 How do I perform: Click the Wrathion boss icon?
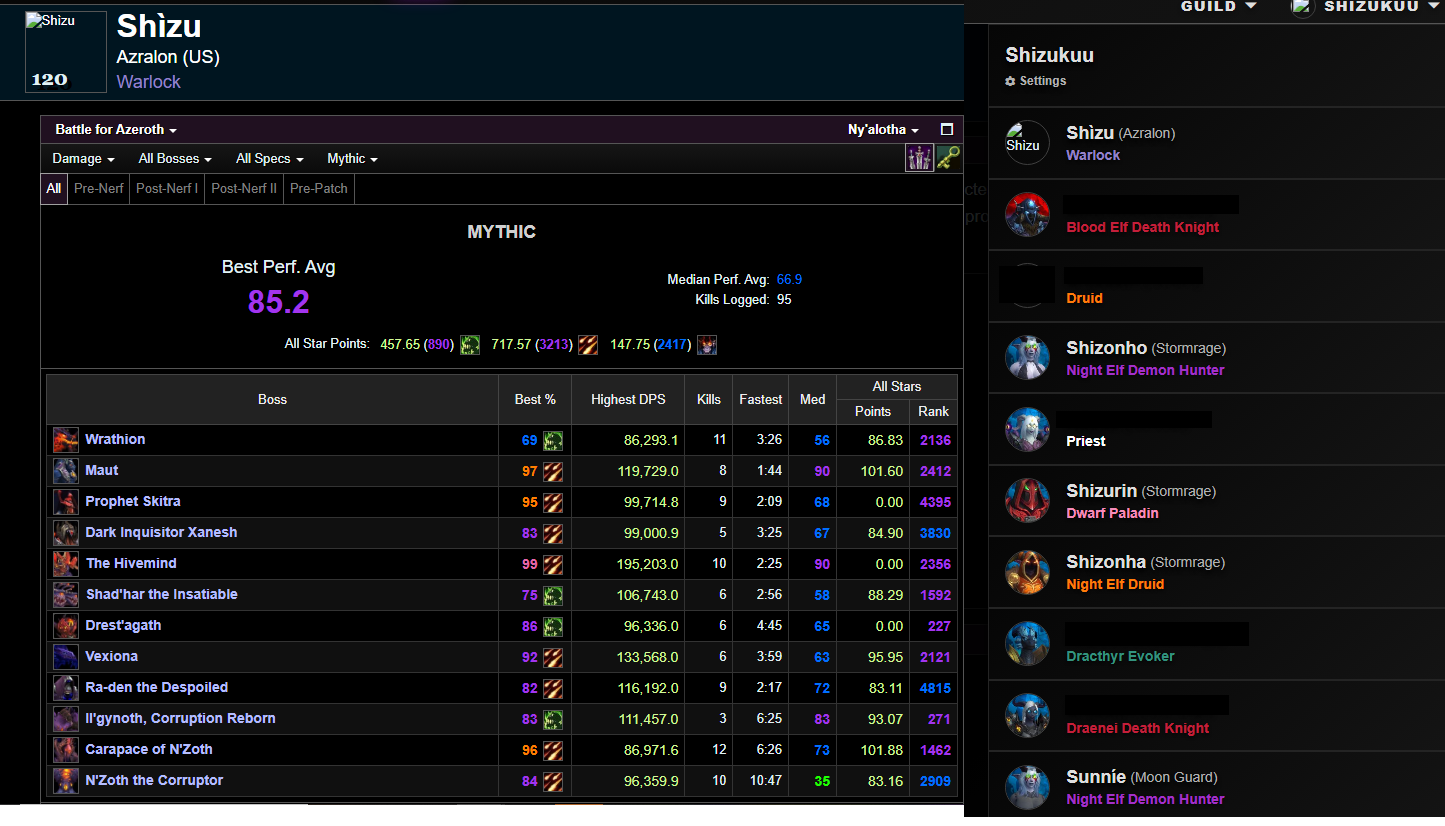tap(66, 440)
